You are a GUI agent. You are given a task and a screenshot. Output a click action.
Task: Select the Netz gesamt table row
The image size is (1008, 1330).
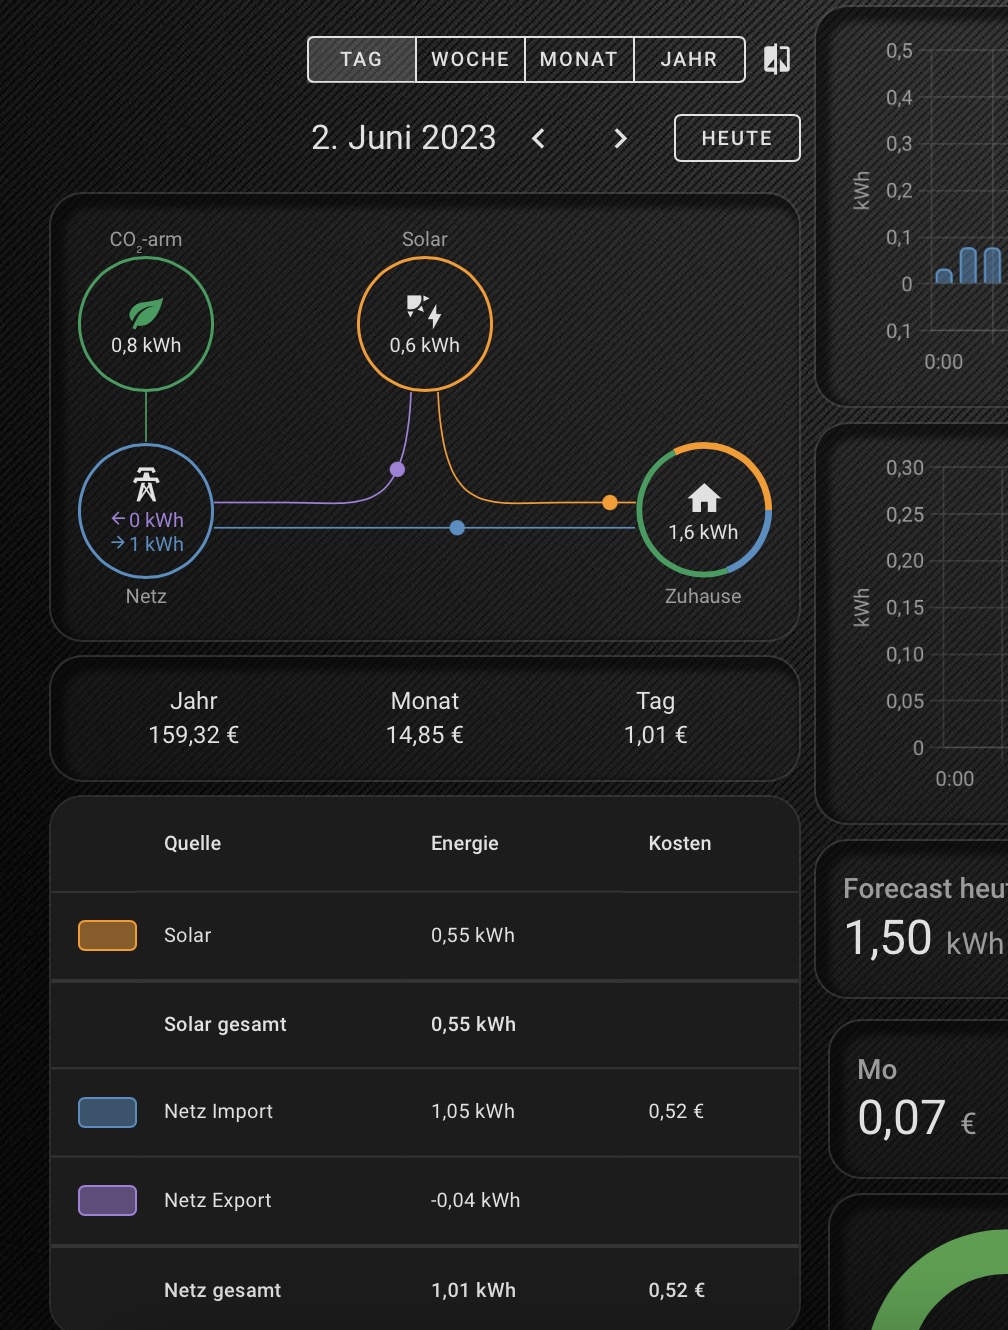point(424,1290)
